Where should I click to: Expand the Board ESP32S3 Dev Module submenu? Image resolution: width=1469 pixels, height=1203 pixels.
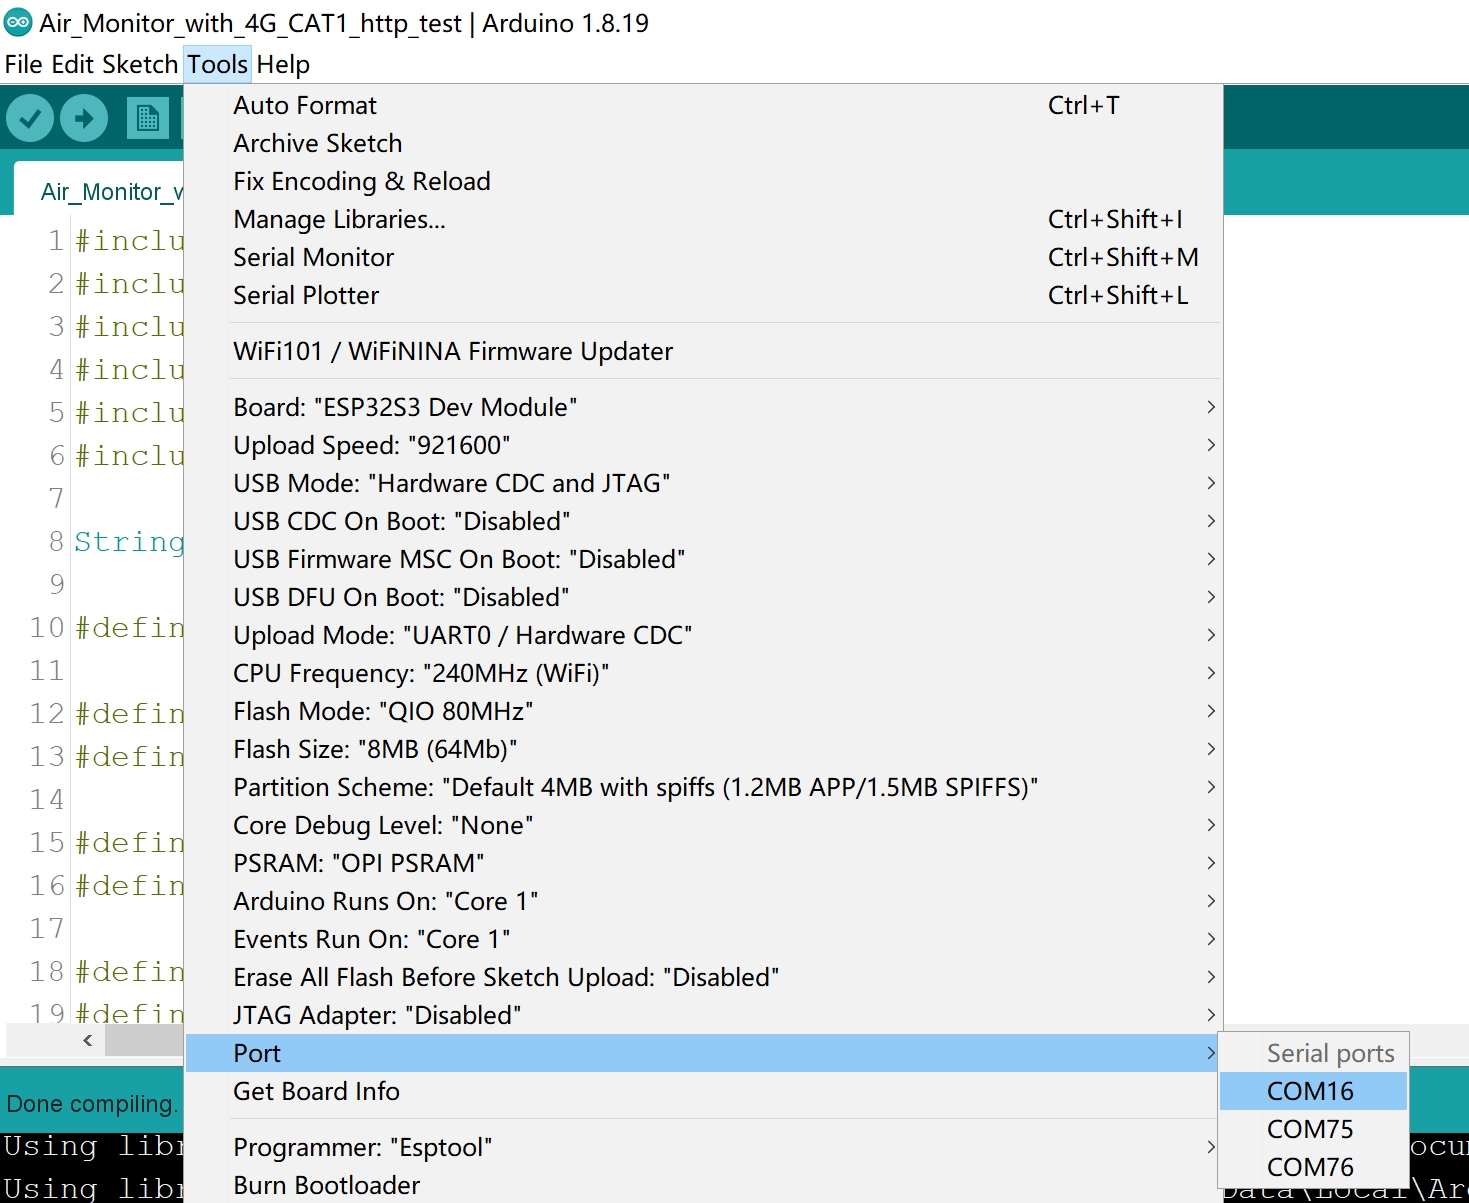click(703, 407)
